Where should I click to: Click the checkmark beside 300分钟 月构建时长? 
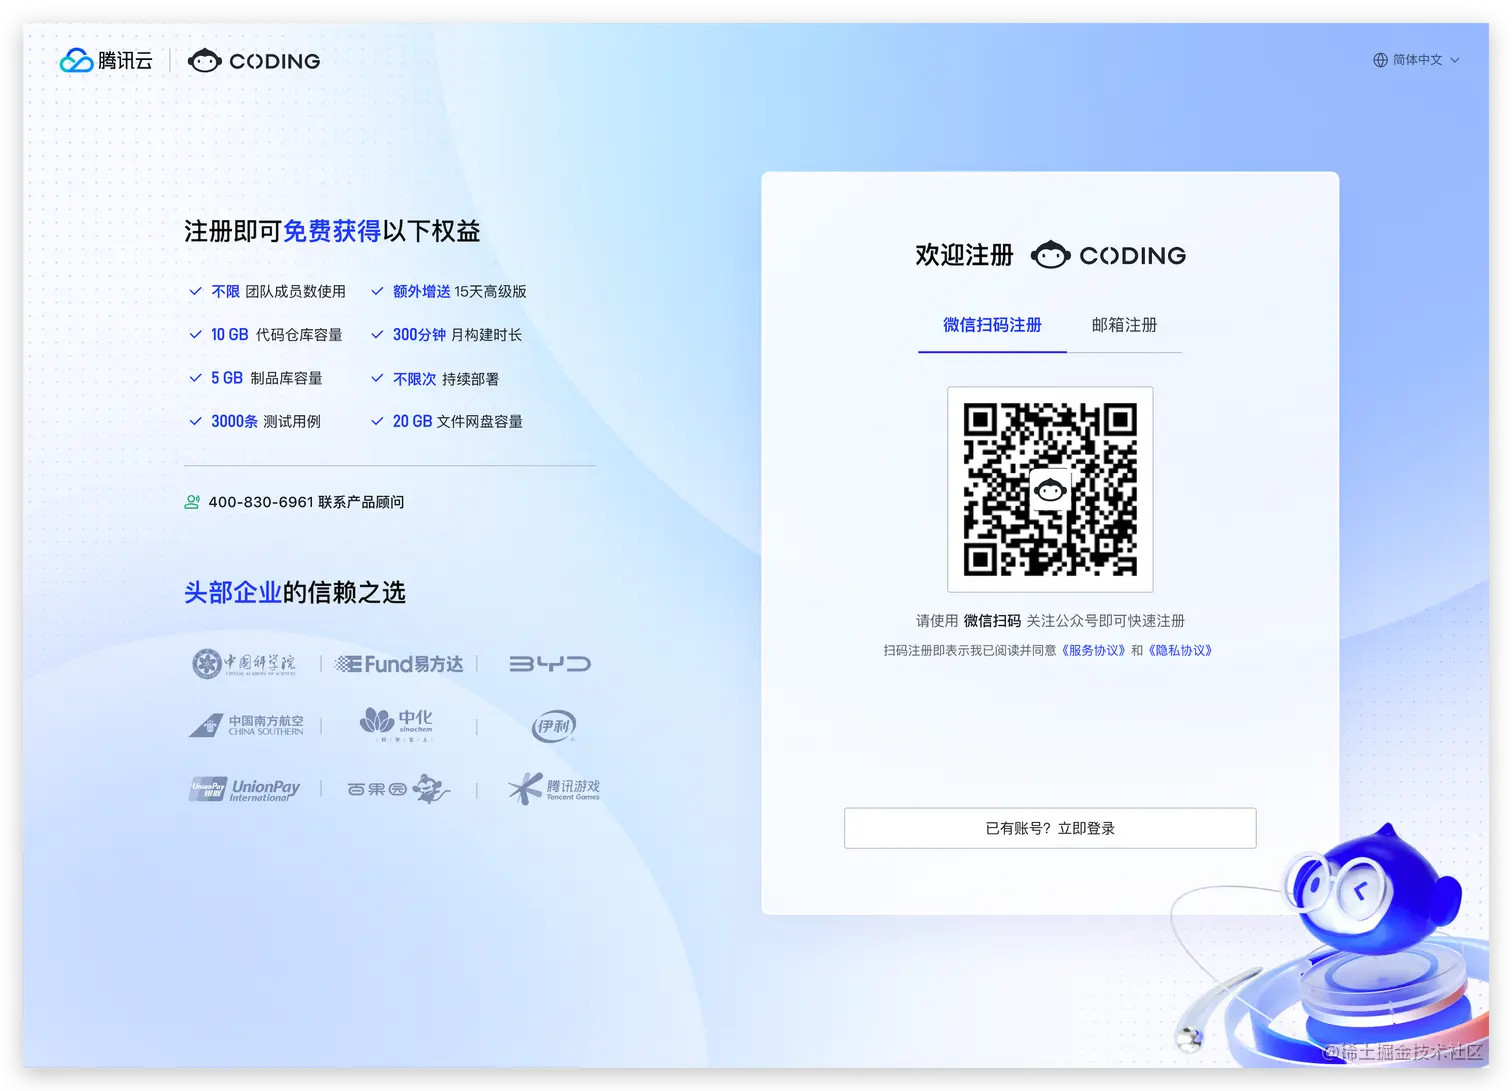point(377,334)
